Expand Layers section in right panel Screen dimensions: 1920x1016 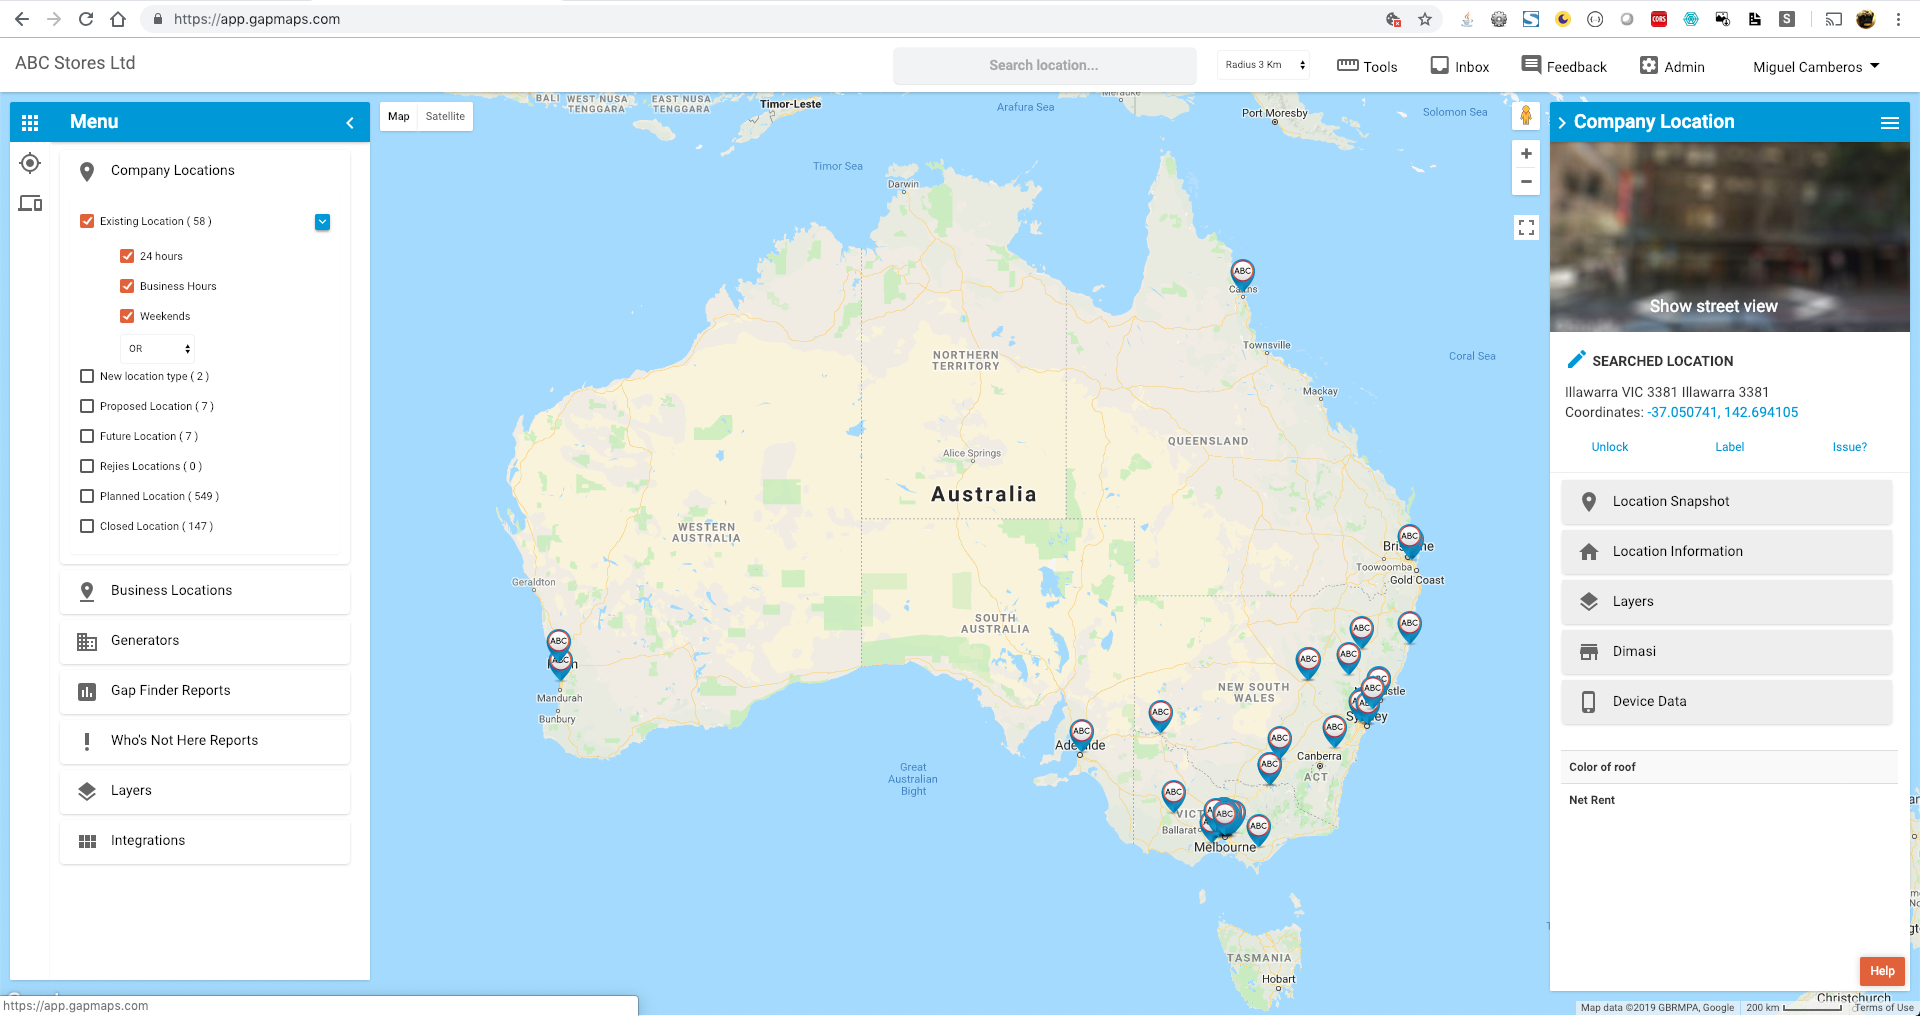point(1727,602)
